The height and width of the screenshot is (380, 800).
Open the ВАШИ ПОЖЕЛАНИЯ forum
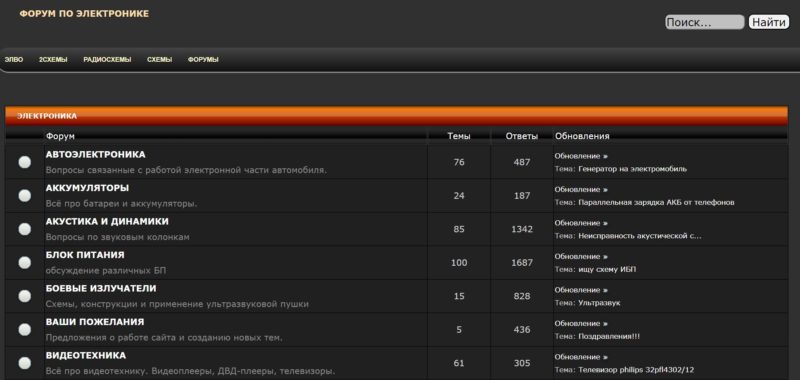point(95,322)
